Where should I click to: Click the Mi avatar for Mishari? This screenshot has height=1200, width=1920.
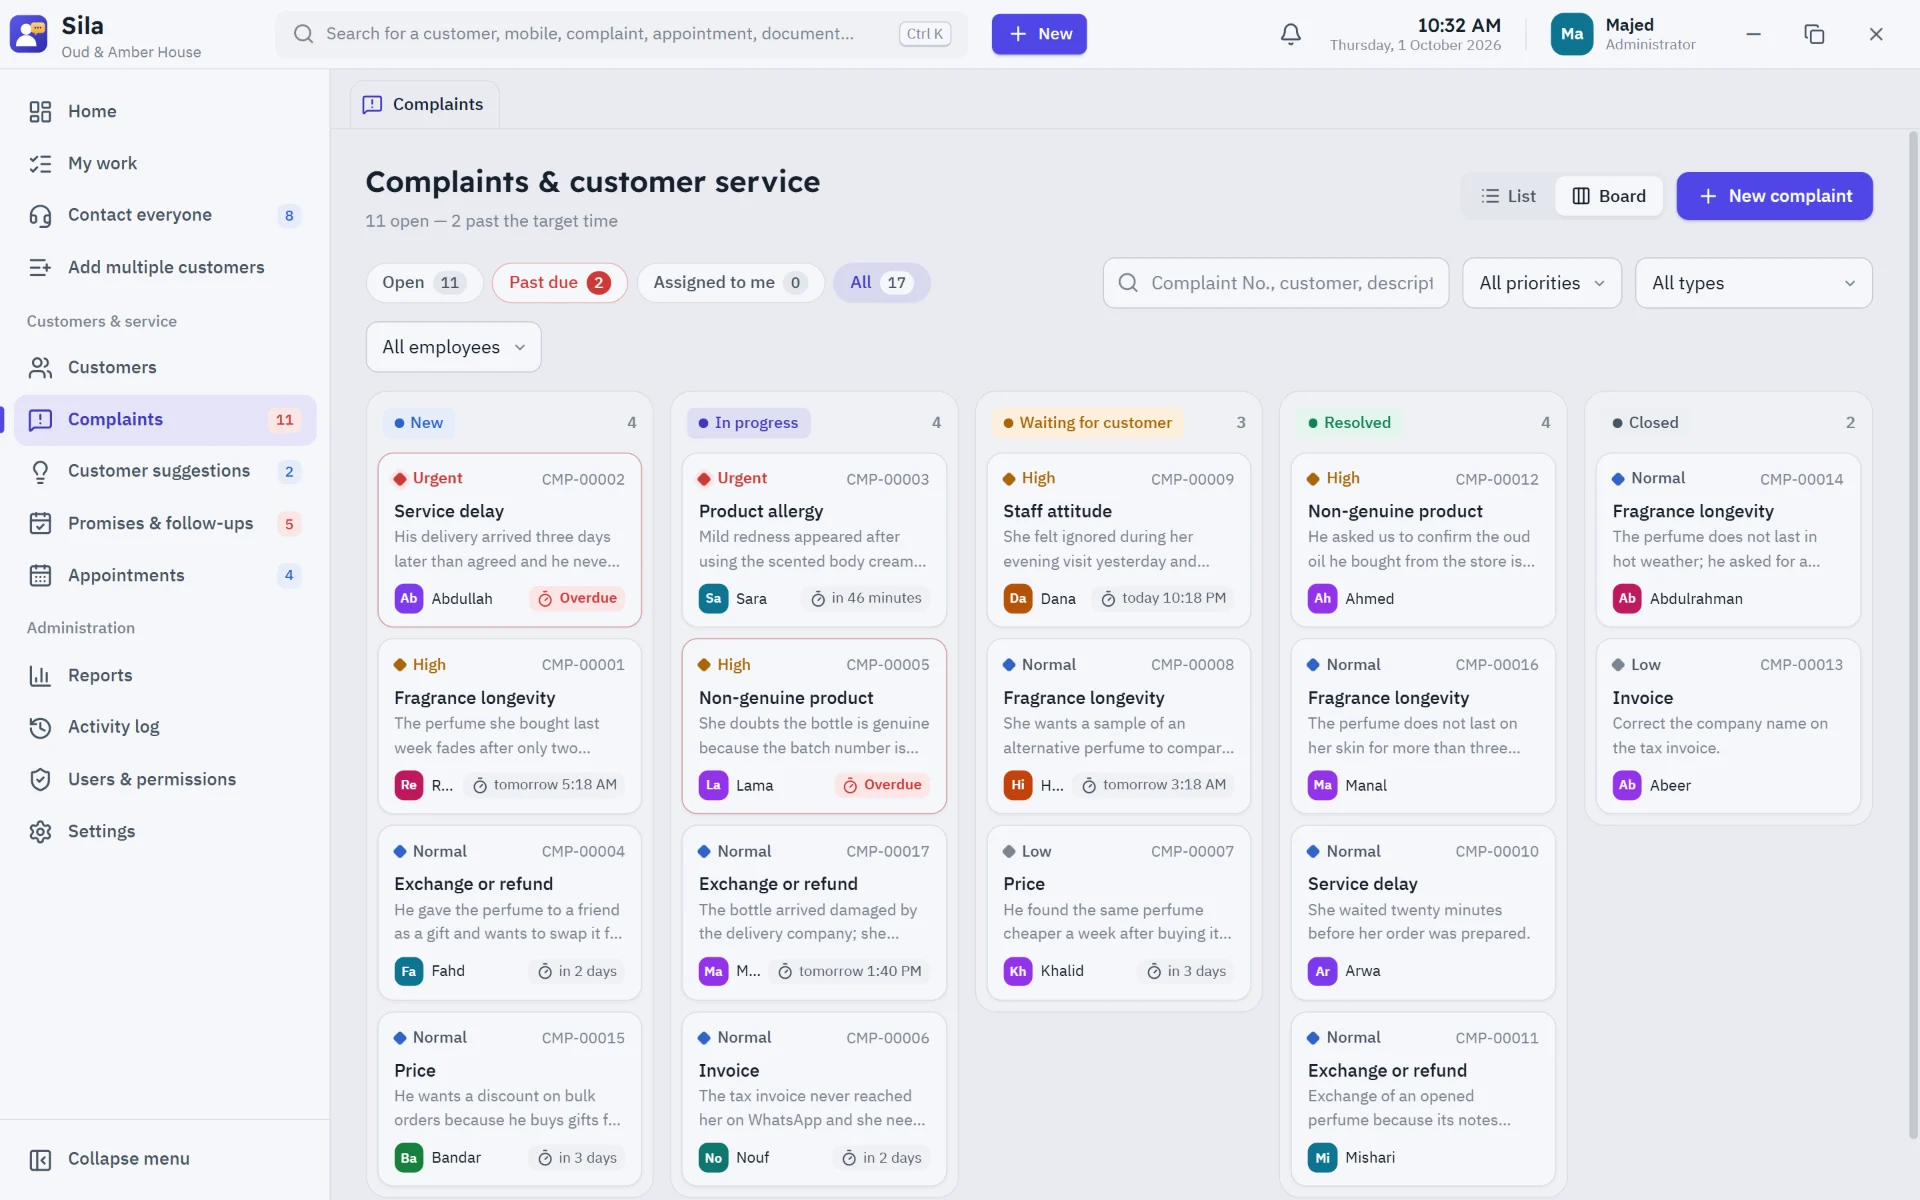pos(1322,1157)
